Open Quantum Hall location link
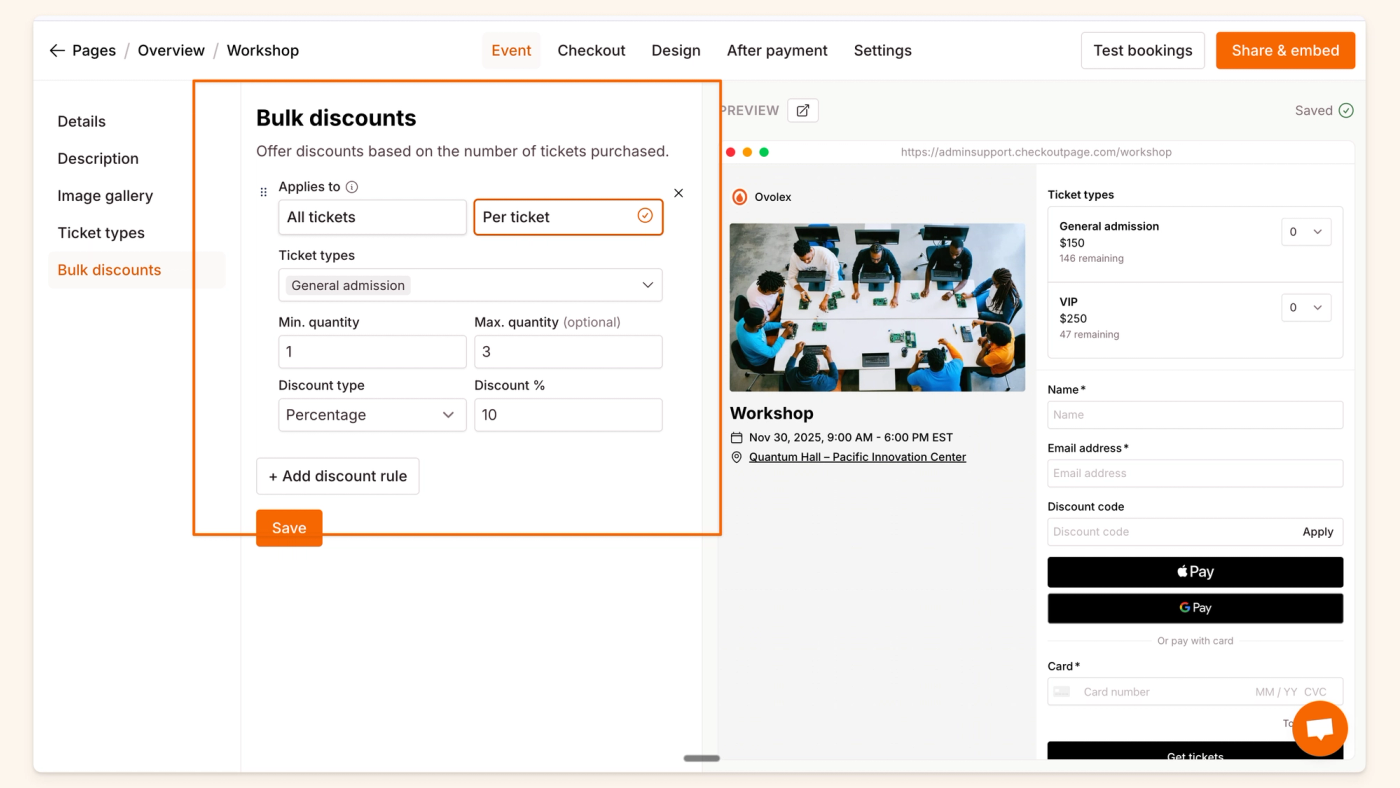The width and height of the screenshot is (1400, 788). click(x=857, y=457)
